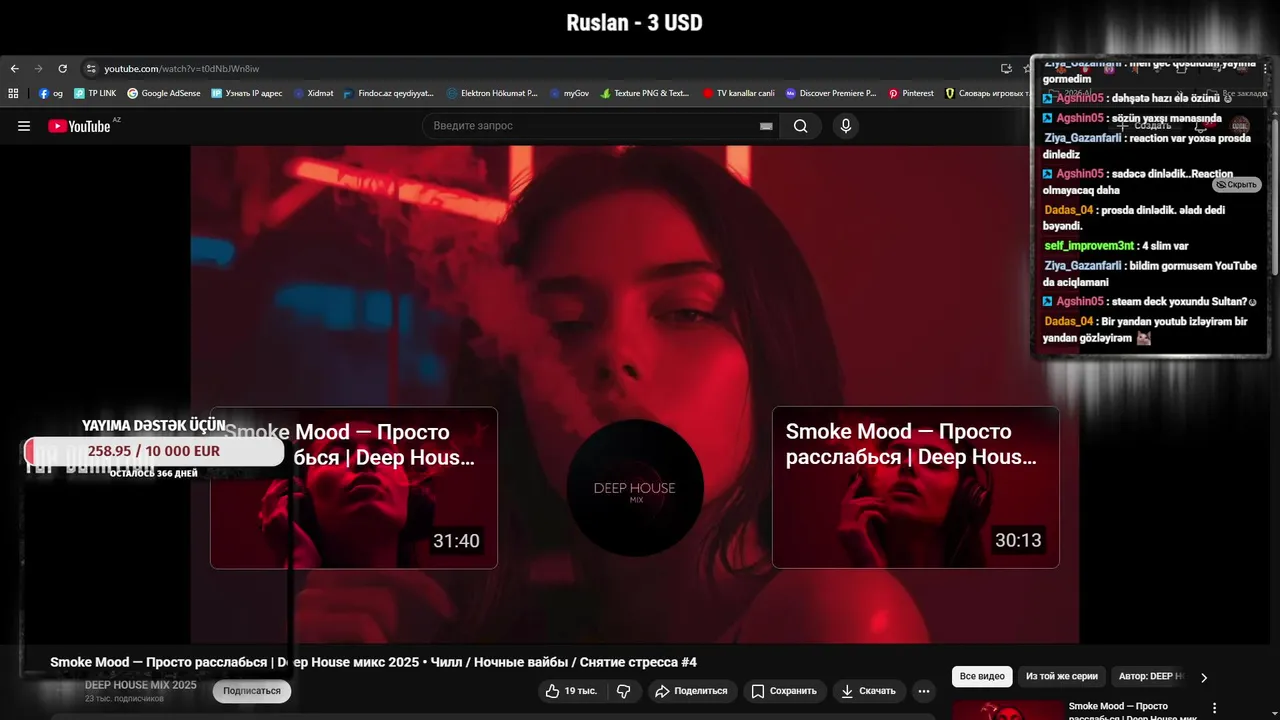Click 23 тыс. подписчиков subscriber count
Viewport: 1280px width, 720px height.
pyautogui.click(x=124, y=698)
